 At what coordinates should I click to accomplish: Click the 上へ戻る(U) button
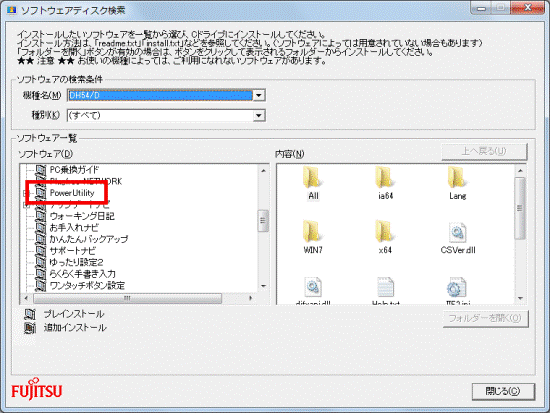tap(484, 151)
